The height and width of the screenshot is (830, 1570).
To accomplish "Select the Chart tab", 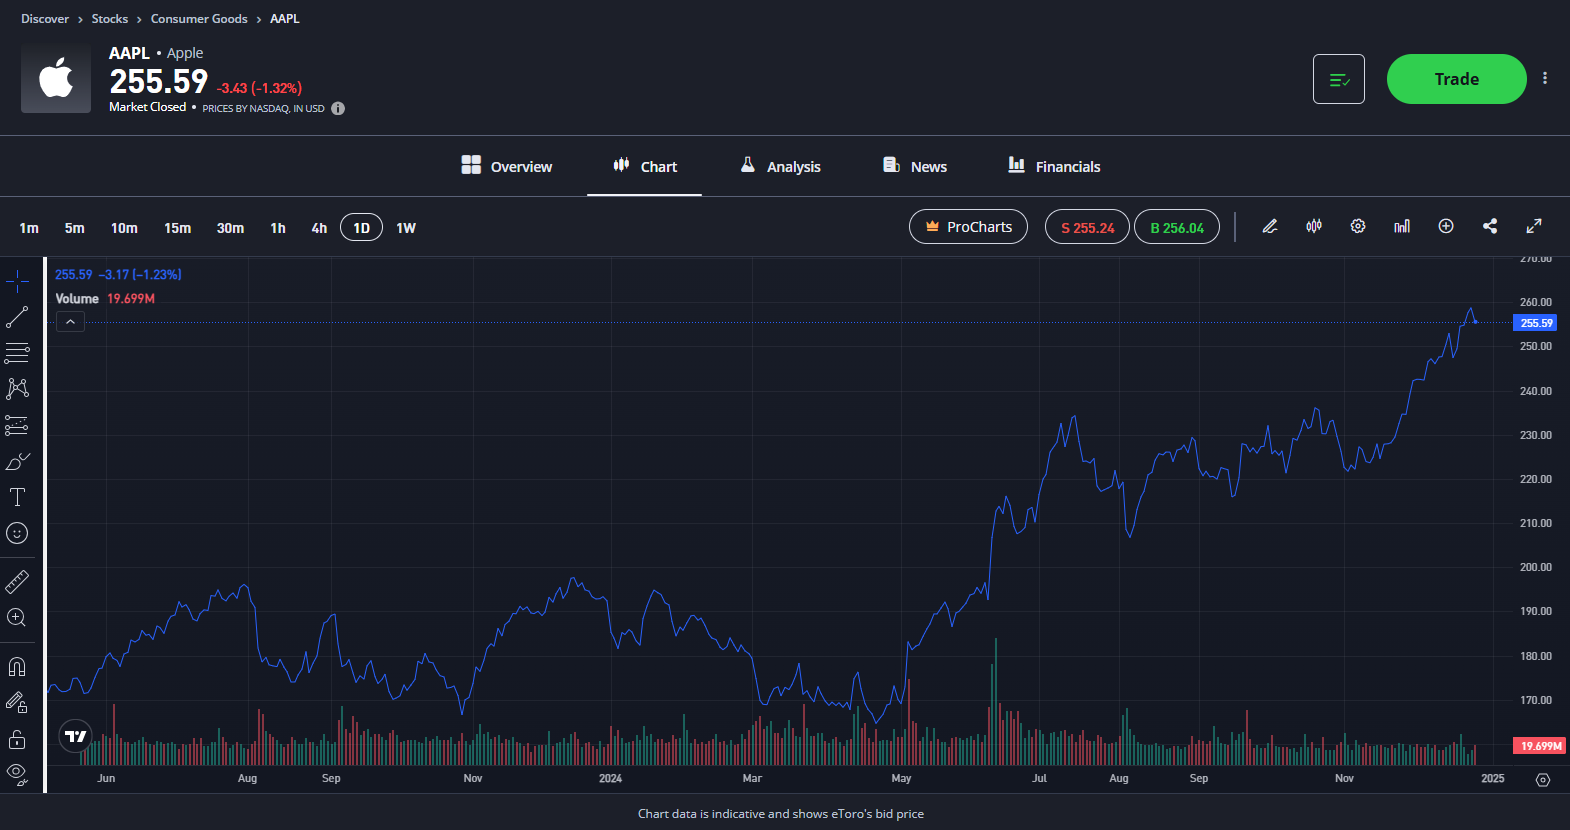I will pyautogui.click(x=644, y=166).
